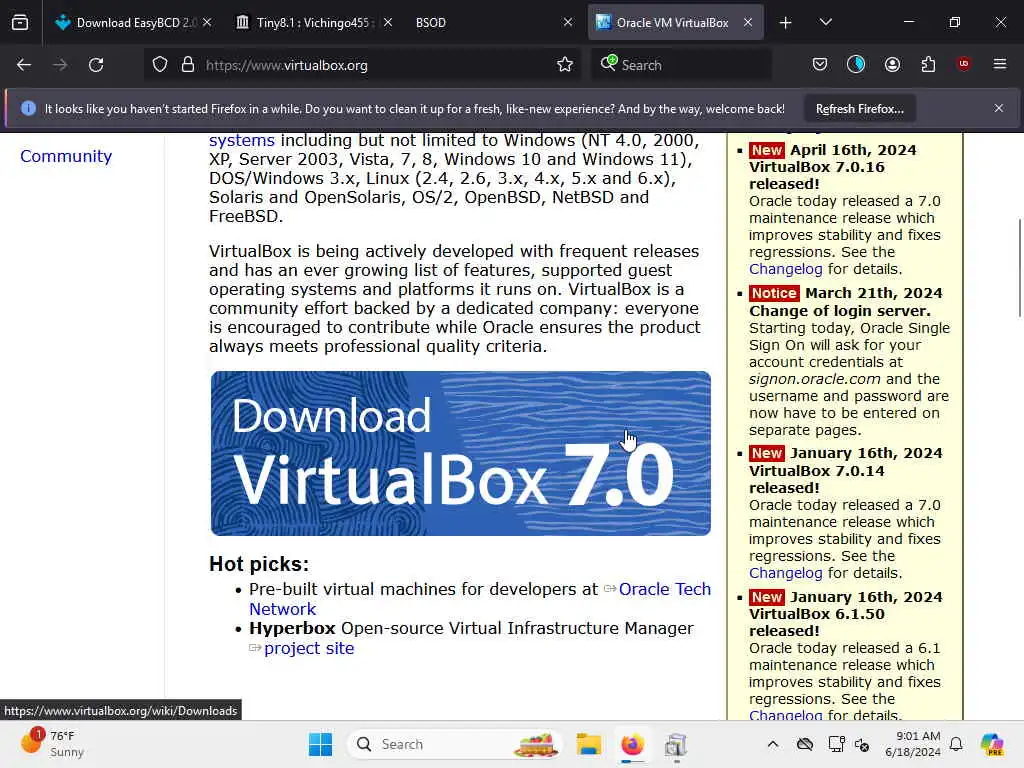Click Download VirtualBox 7.0 banner

click(460, 453)
